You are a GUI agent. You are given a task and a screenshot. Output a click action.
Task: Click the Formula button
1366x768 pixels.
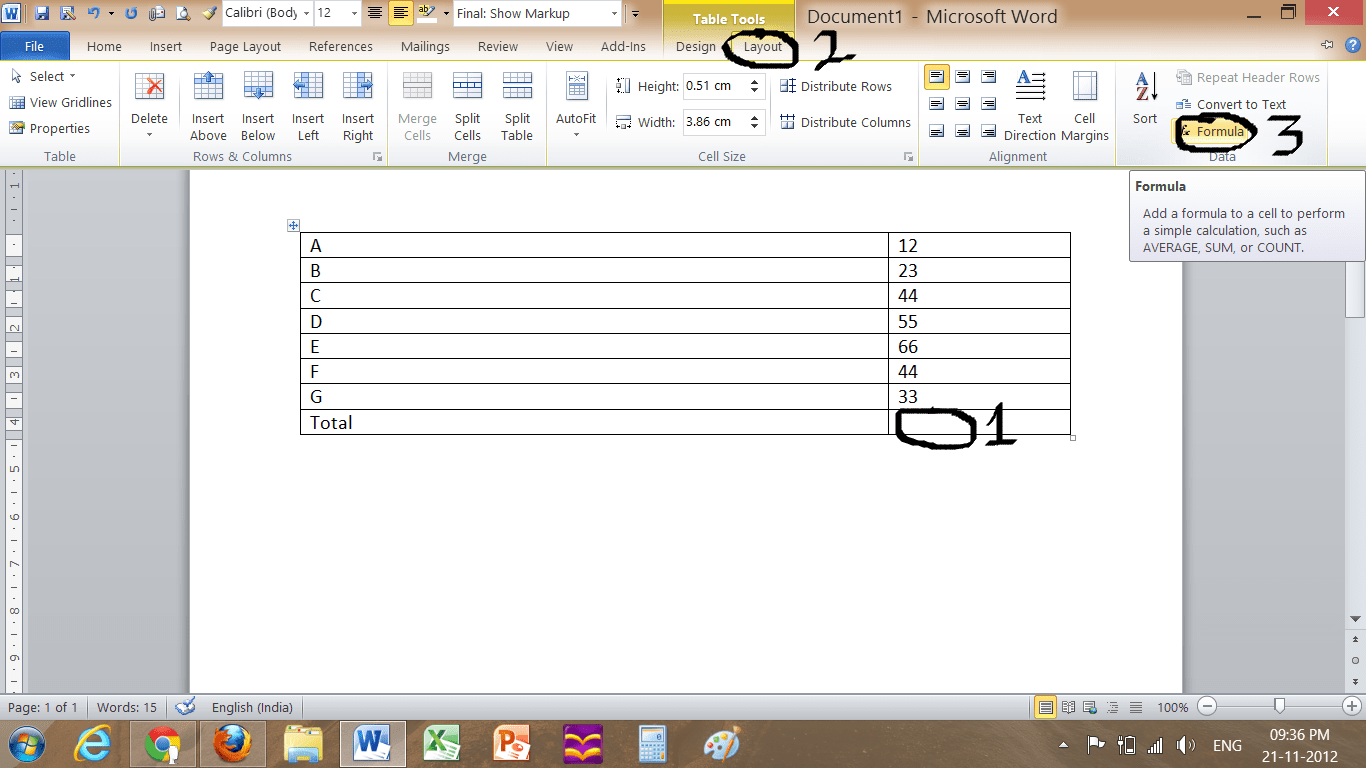pyautogui.click(x=1213, y=131)
